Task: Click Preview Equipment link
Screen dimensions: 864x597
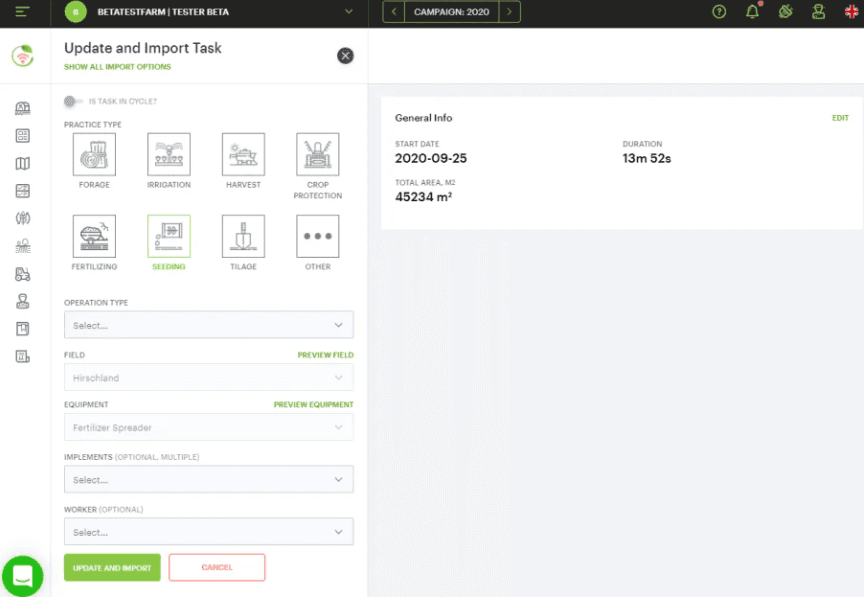Action: [x=314, y=405]
